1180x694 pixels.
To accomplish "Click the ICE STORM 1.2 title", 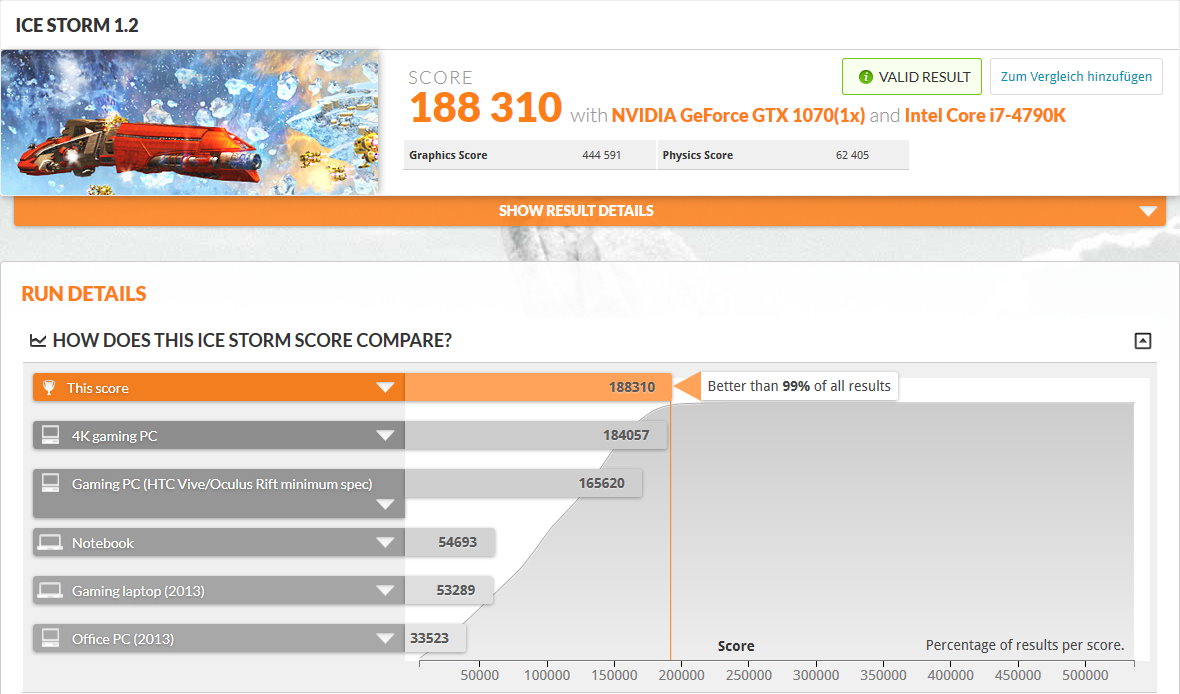I will pyautogui.click(x=77, y=25).
